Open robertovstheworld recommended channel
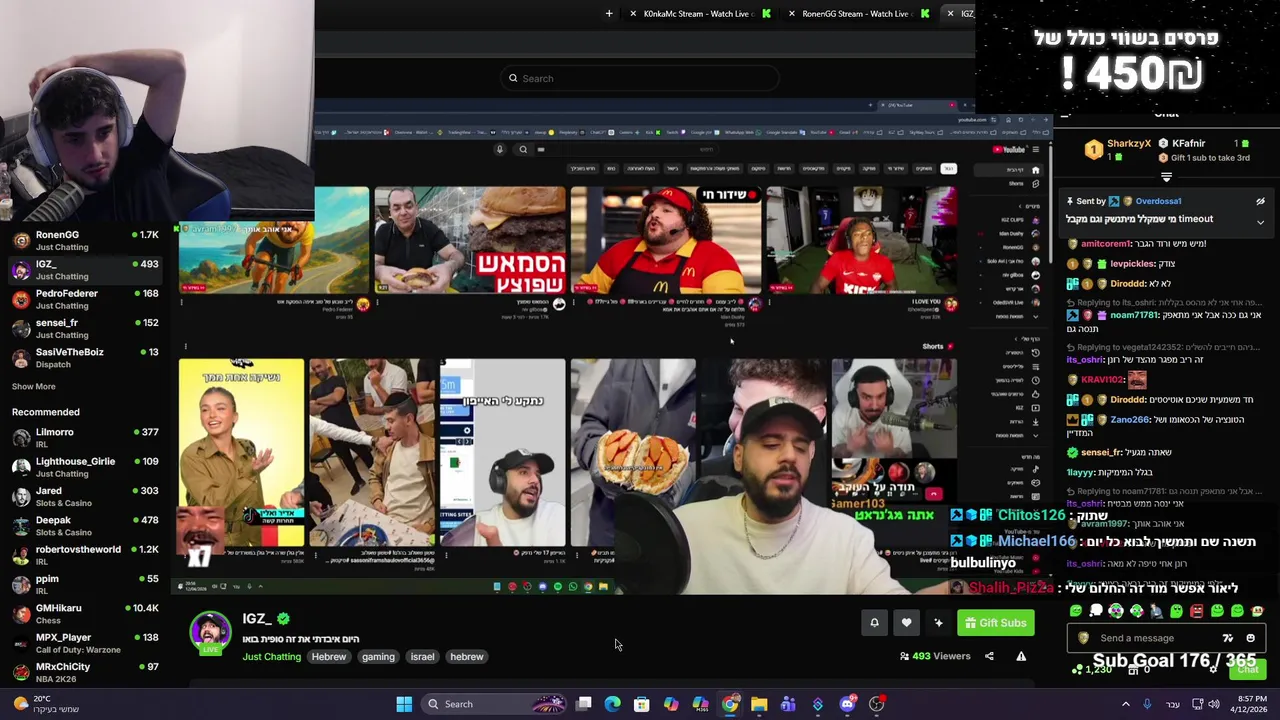The width and height of the screenshot is (1280, 720). pyautogui.click(x=85, y=555)
